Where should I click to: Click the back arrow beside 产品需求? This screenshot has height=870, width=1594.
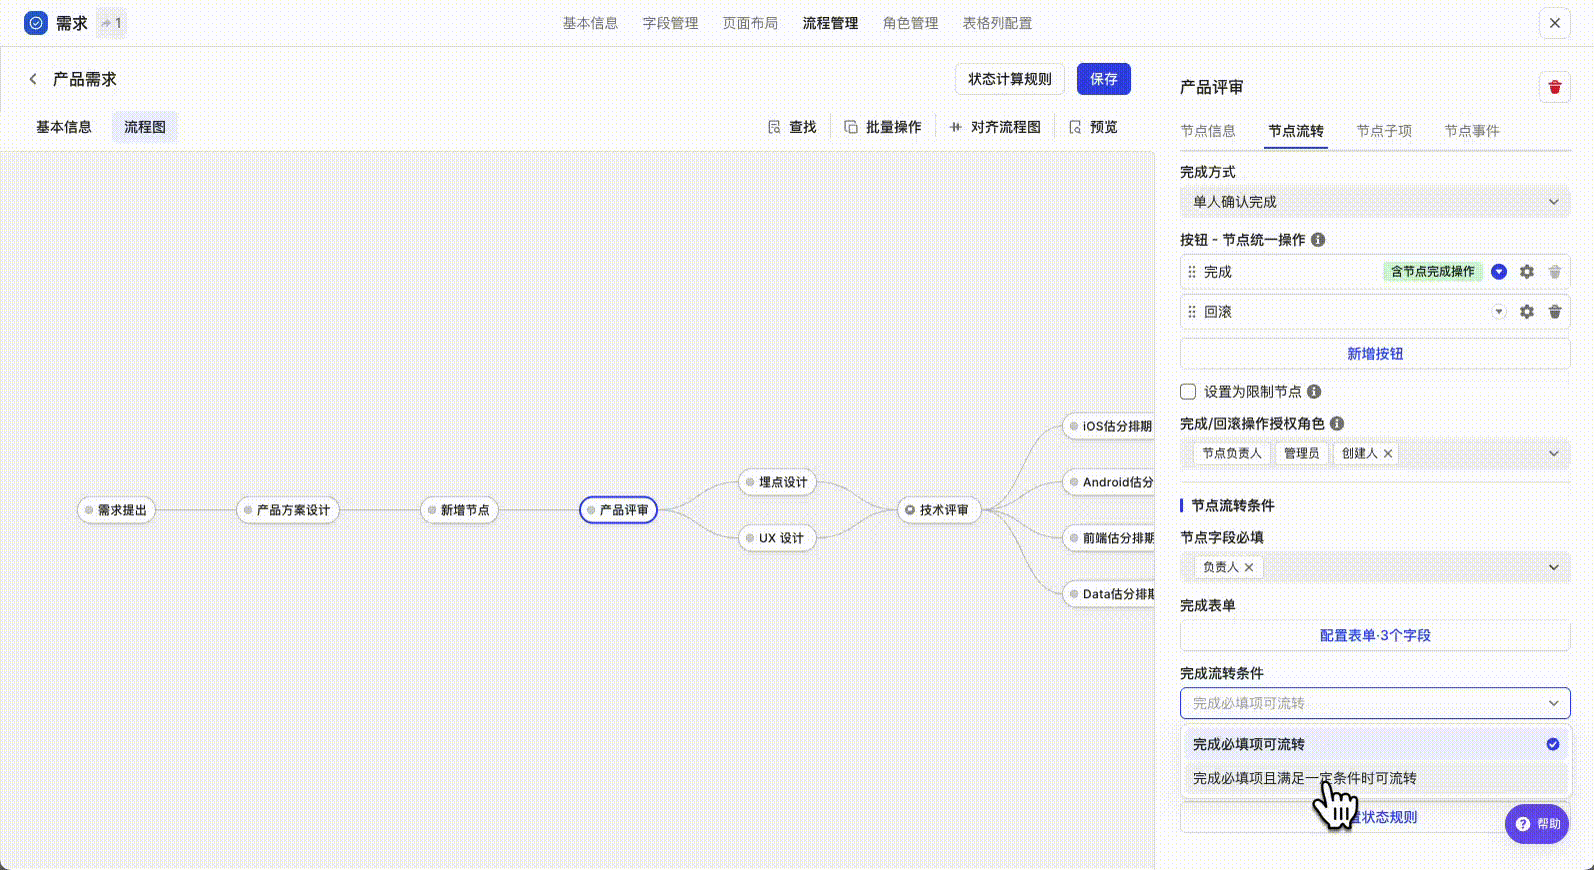33,79
